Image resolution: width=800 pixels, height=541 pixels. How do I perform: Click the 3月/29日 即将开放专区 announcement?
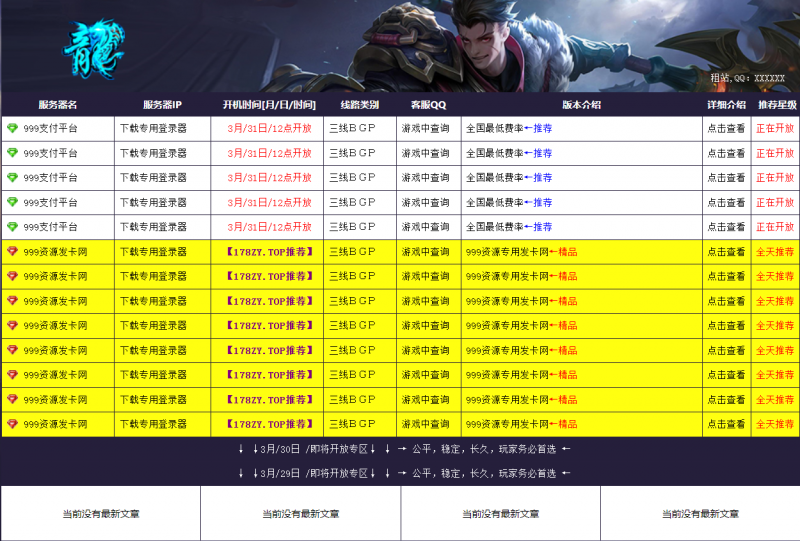[404, 473]
